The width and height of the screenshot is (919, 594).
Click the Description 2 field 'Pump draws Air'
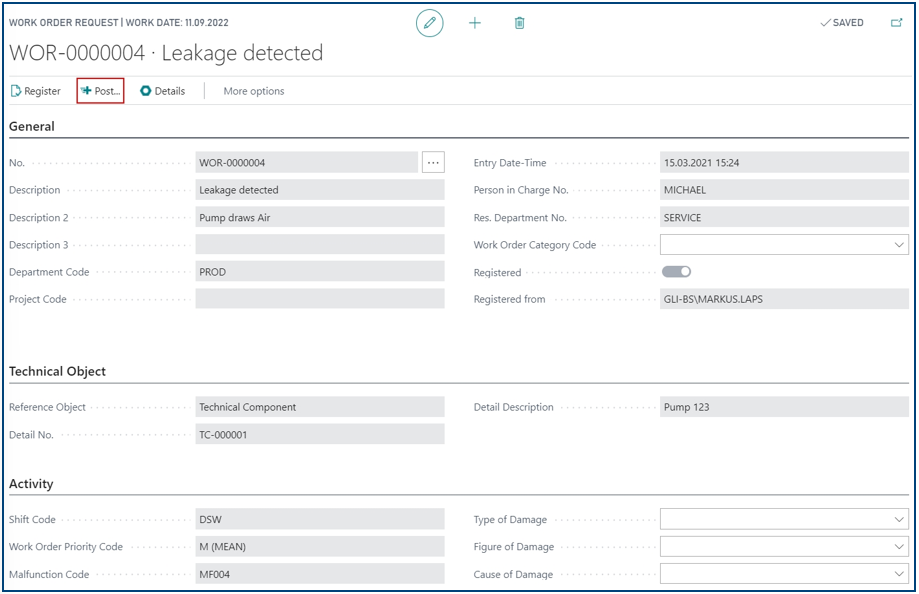click(x=320, y=218)
